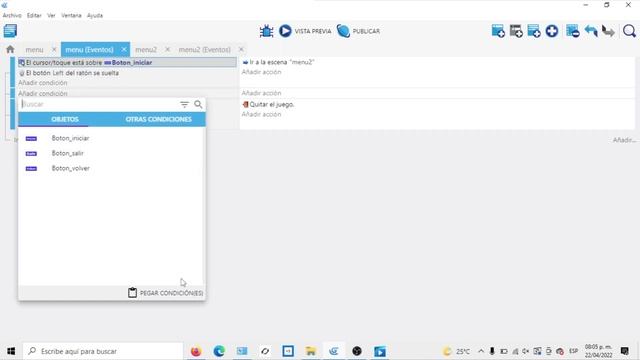The height and width of the screenshot is (360, 640).
Task: Open Microsoft Edge from taskbar
Action: point(219,351)
